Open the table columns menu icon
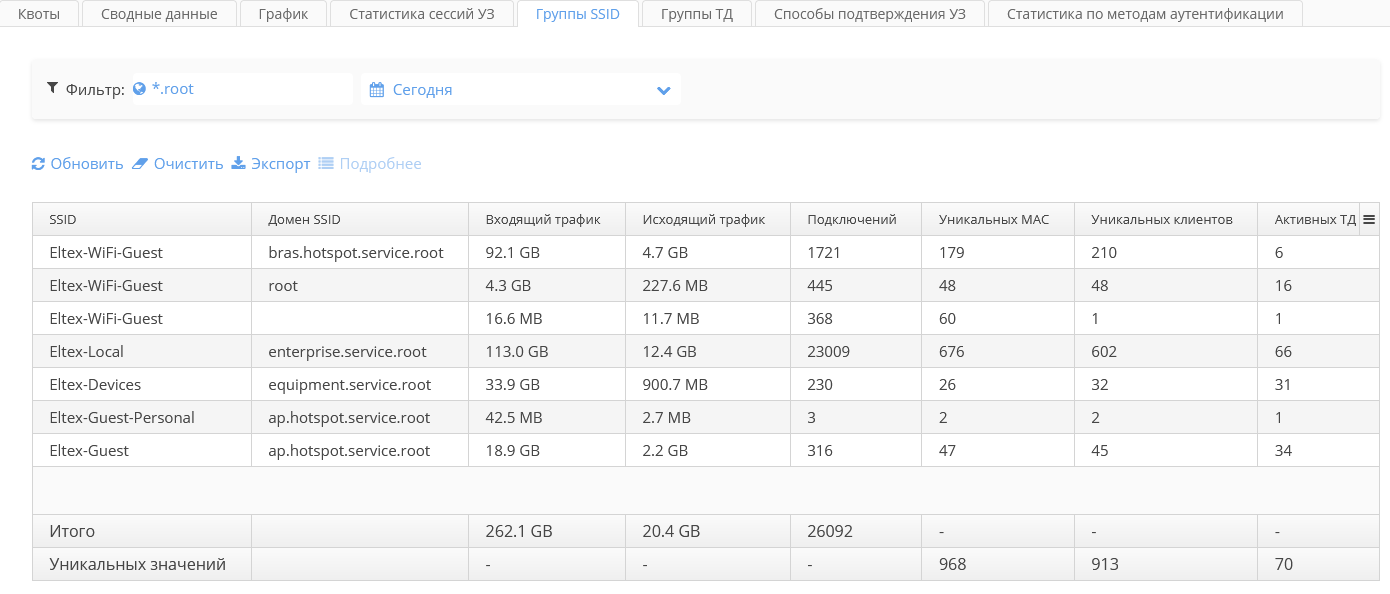Screen dimensions: 1390x594 [1369, 219]
